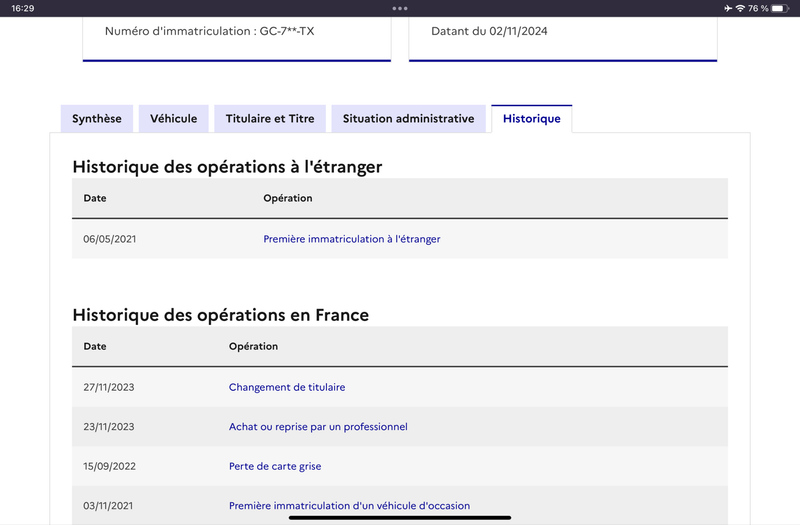Switch to the Synthèse tab
The width and height of the screenshot is (800, 525).
(97, 119)
